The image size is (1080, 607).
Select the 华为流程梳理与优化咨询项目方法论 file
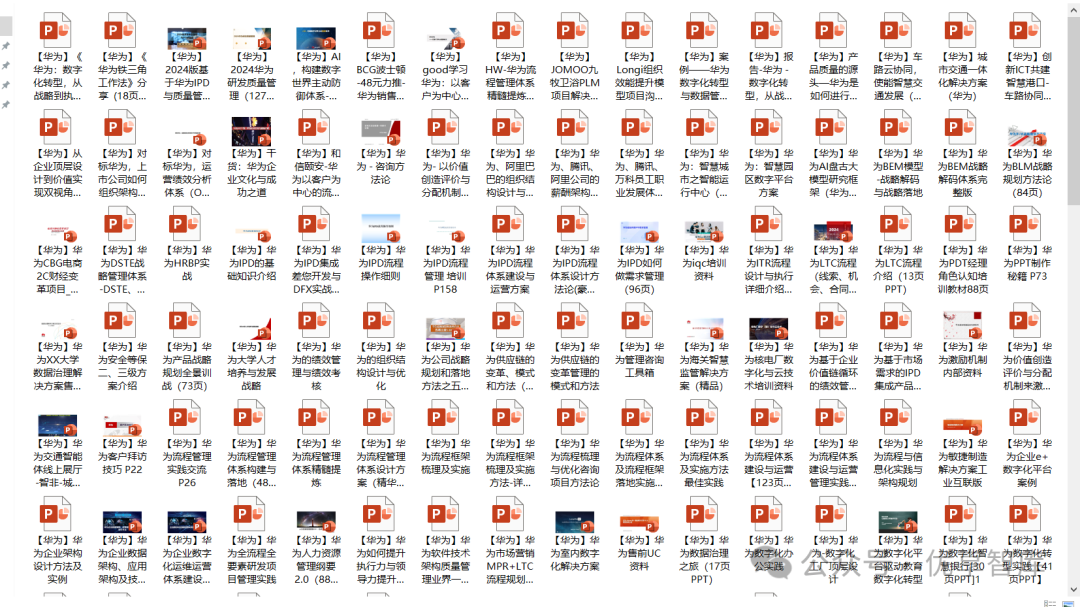(x=574, y=418)
